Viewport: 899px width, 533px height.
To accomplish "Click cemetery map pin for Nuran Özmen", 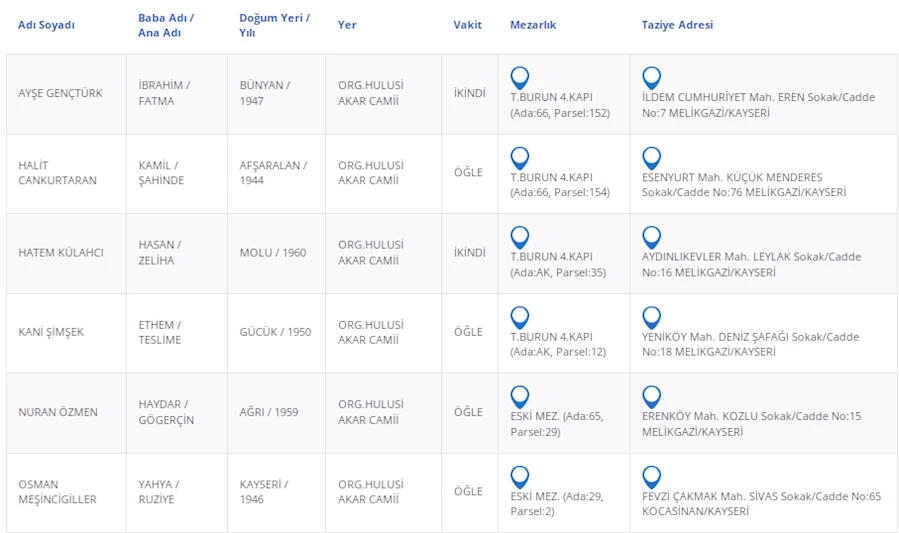I will pyautogui.click(x=520, y=397).
